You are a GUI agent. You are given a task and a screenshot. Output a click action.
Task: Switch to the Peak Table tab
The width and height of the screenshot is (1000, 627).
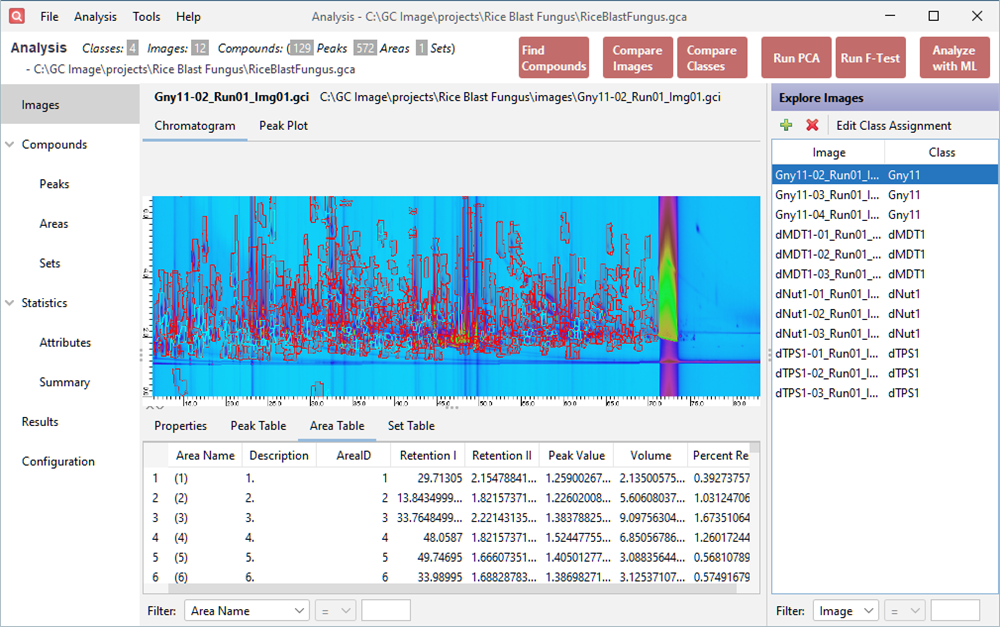(258, 426)
